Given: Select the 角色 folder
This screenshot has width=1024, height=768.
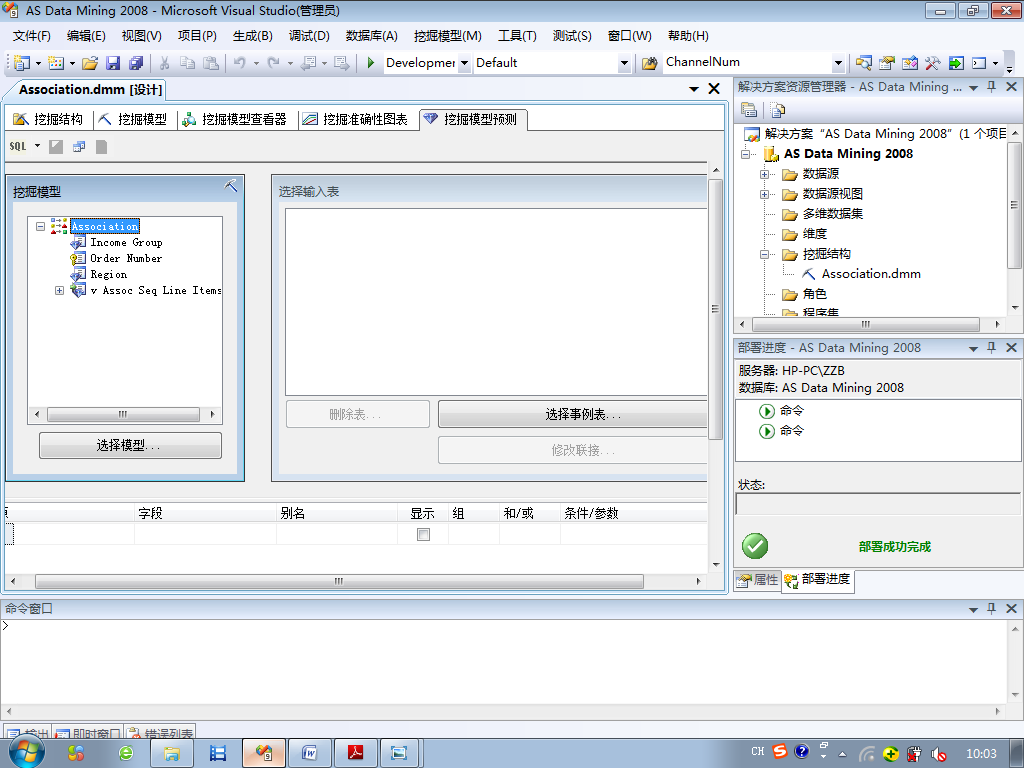Looking at the screenshot, I should [814, 295].
